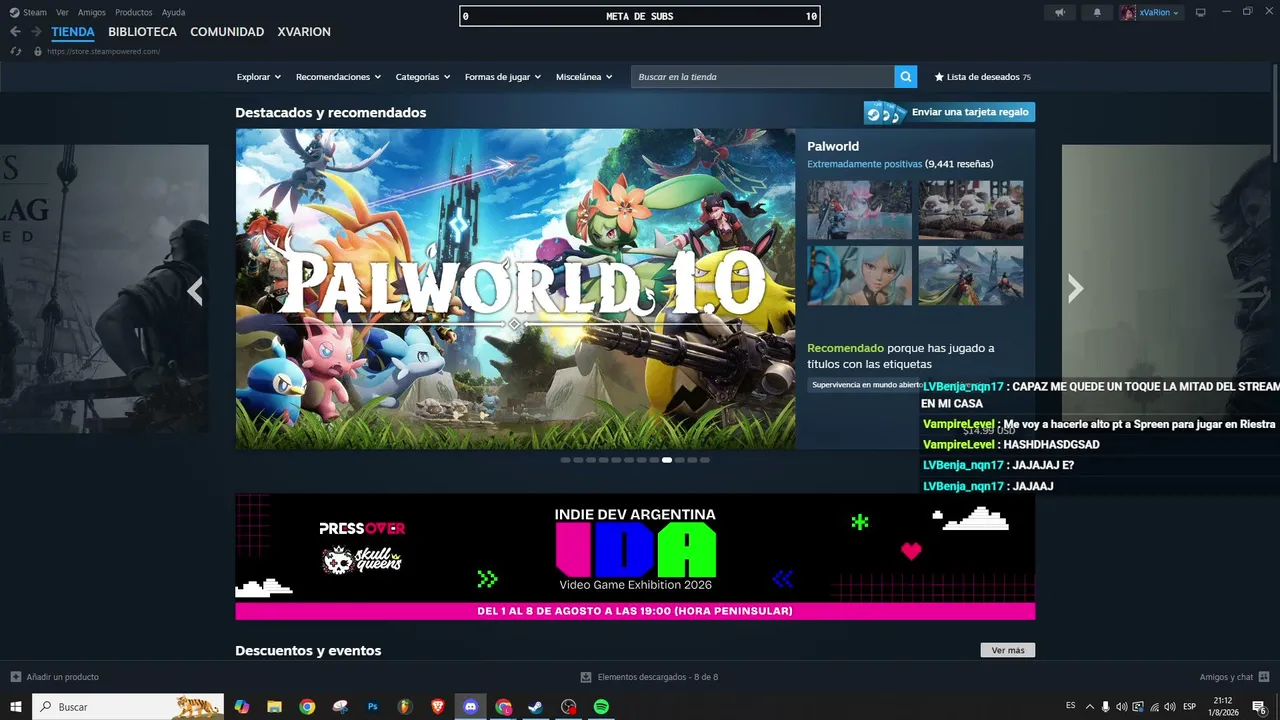
Task: Click inside the store search field
Action: (763, 77)
